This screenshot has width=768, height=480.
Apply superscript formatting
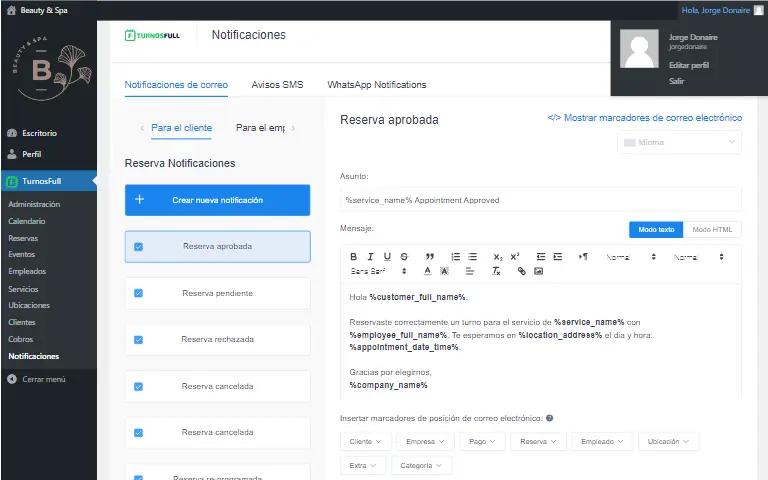pyautogui.click(x=515, y=257)
